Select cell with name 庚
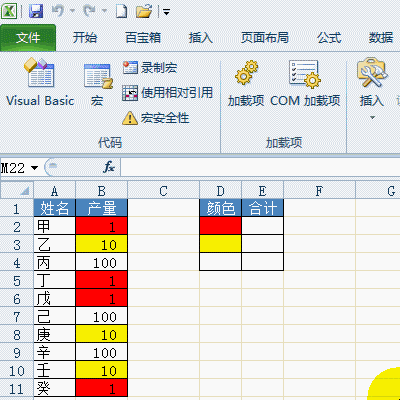The image size is (400, 400). (x=55, y=335)
